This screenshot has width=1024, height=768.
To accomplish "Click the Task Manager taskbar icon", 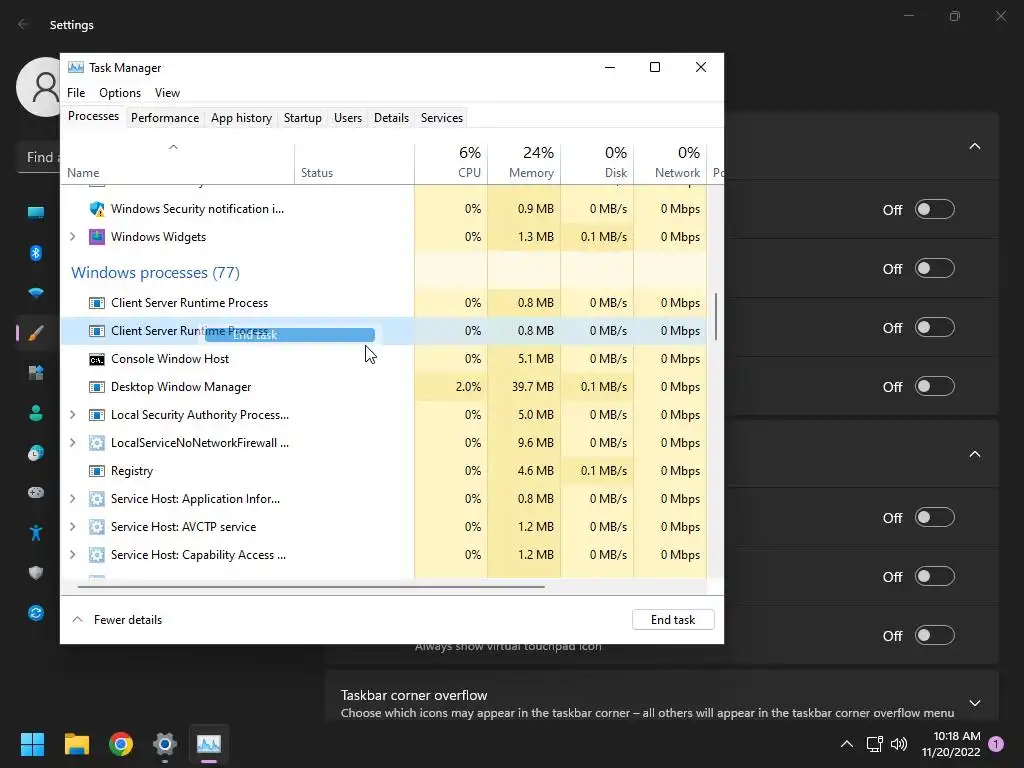I will coord(209,744).
